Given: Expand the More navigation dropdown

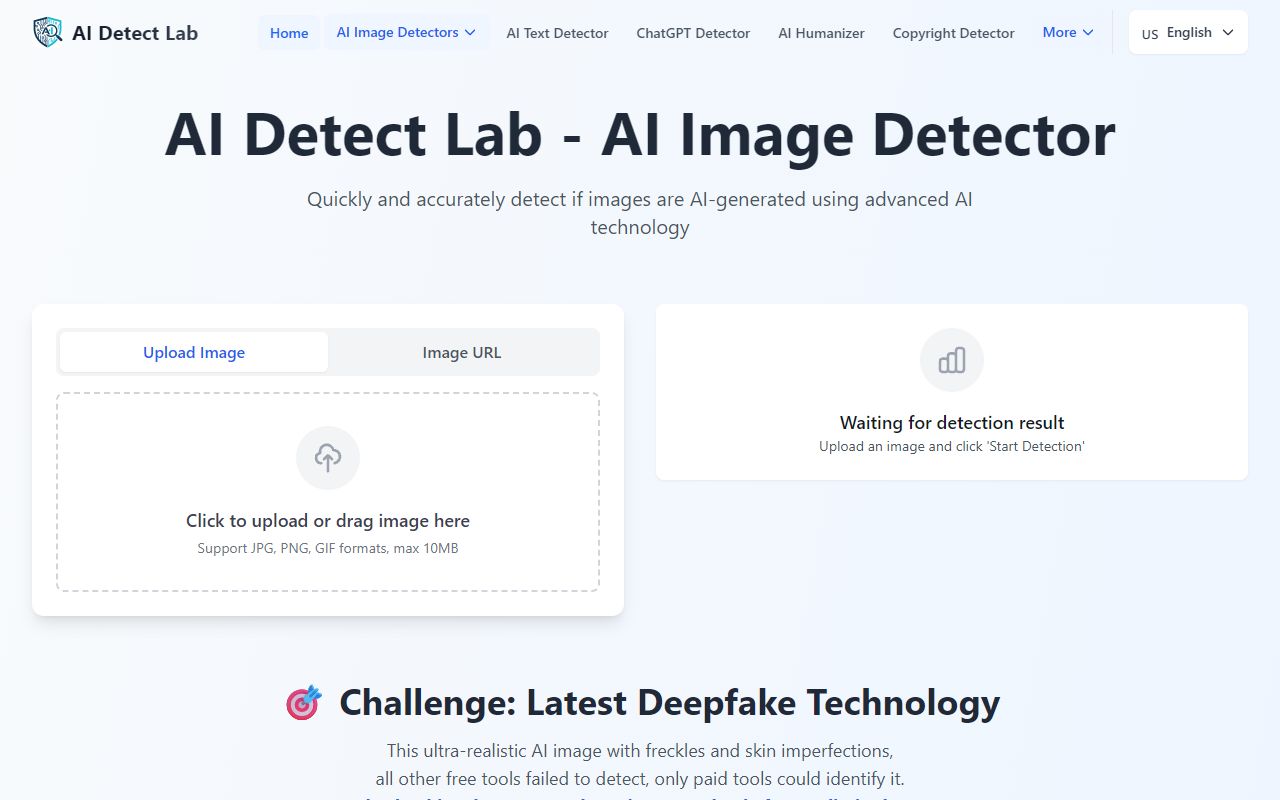Looking at the screenshot, I should 1067,32.
